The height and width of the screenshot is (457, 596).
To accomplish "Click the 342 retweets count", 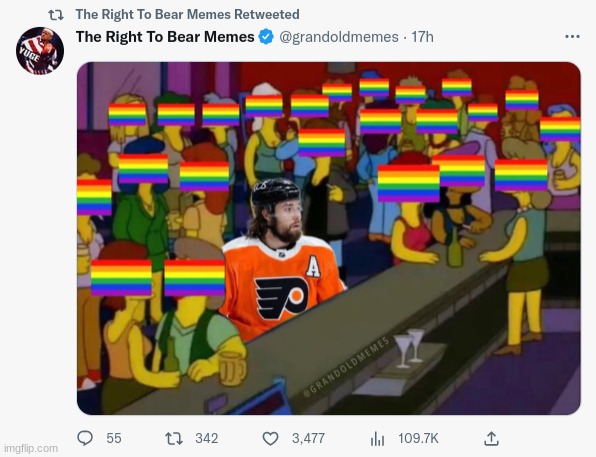I will 207,438.
